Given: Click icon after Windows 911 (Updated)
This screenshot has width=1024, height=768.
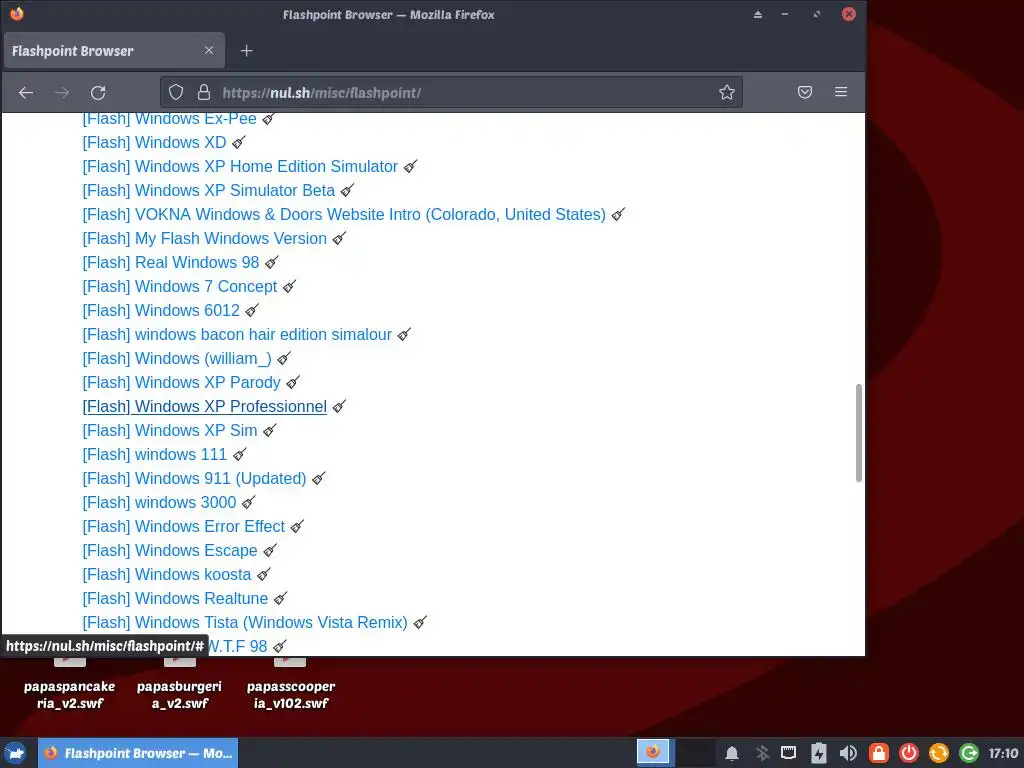Looking at the screenshot, I should [319, 479].
